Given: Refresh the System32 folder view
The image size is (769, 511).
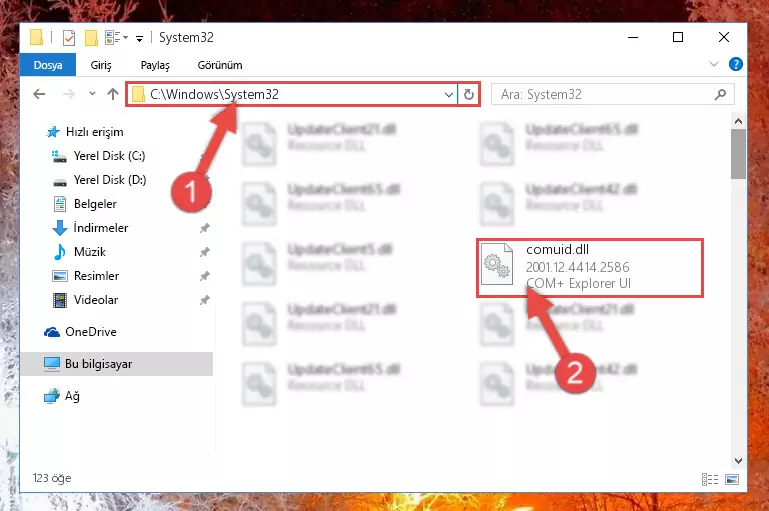Looking at the screenshot, I should point(469,94).
